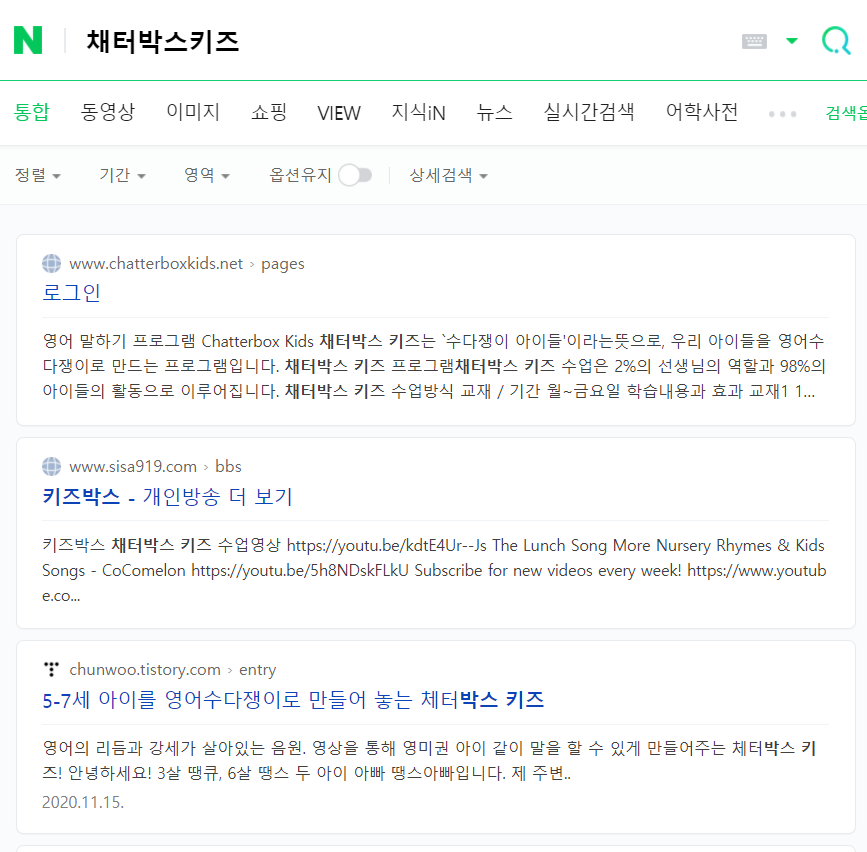Image resolution: width=867 pixels, height=852 pixels.
Task: Open the 키즈박스 - 개인방송 더 보기 result
Action: pyautogui.click(x=167, y=496)
